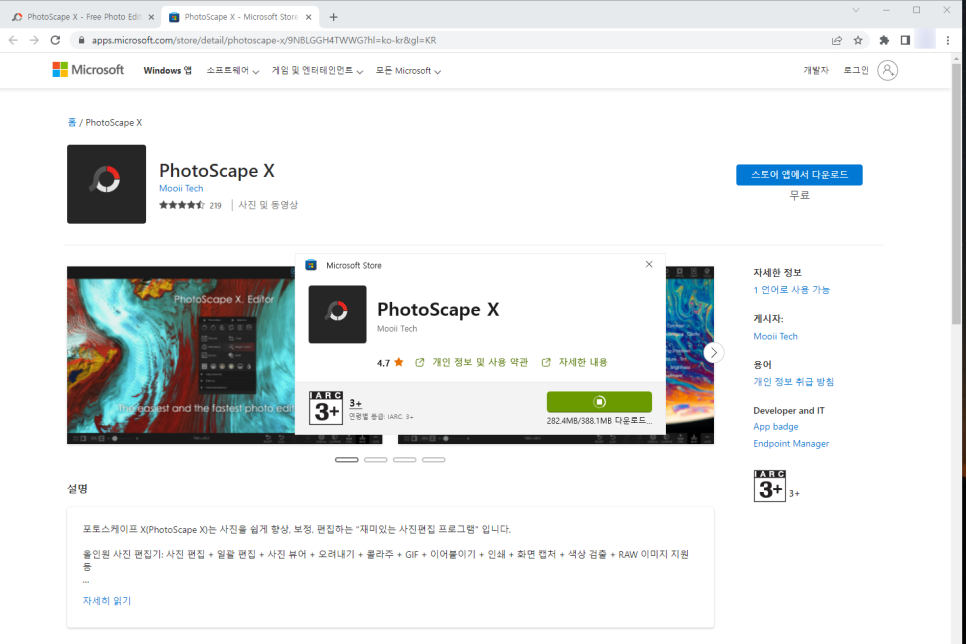Click the browser forward arrow

pos(34,40)
